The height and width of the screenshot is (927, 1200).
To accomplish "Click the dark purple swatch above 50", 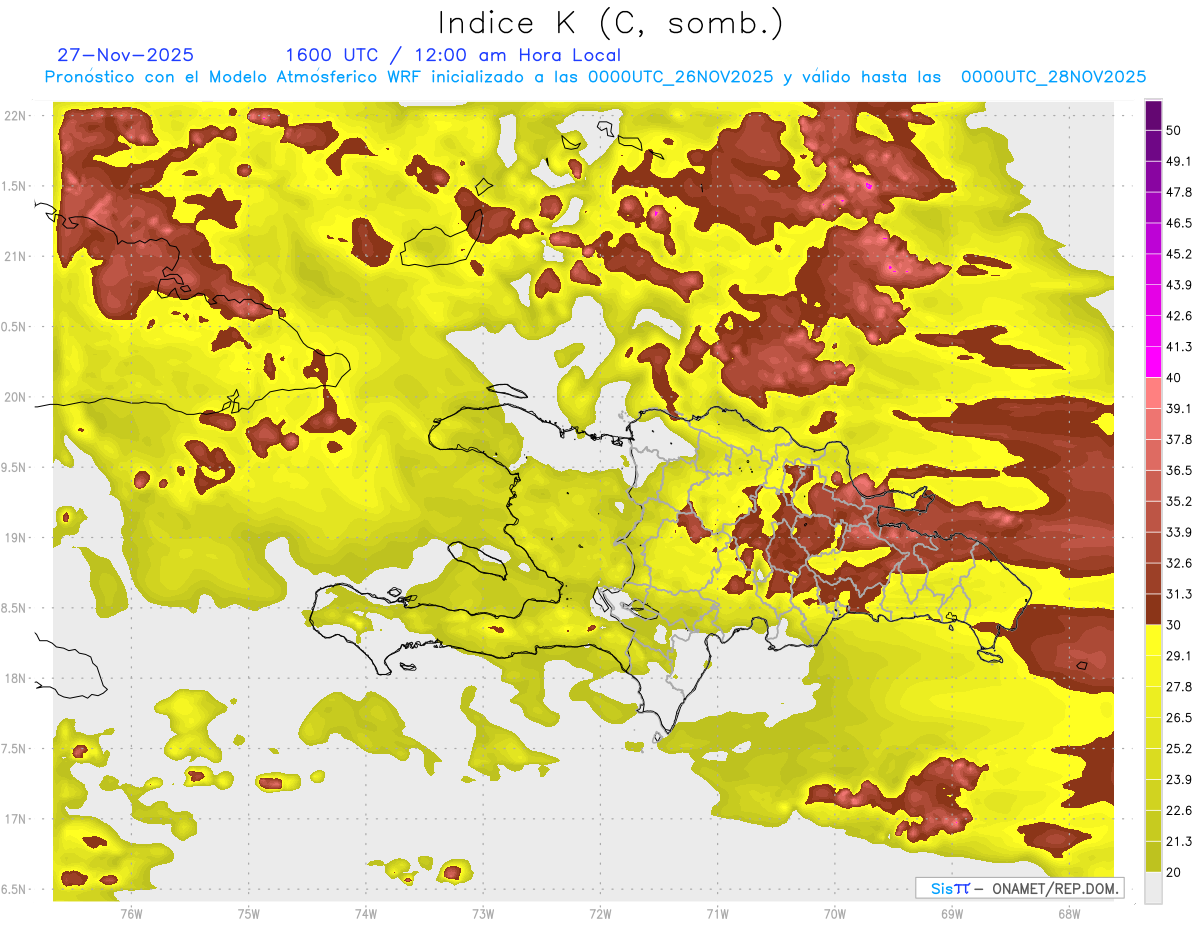I will [x=1153, y=116].
